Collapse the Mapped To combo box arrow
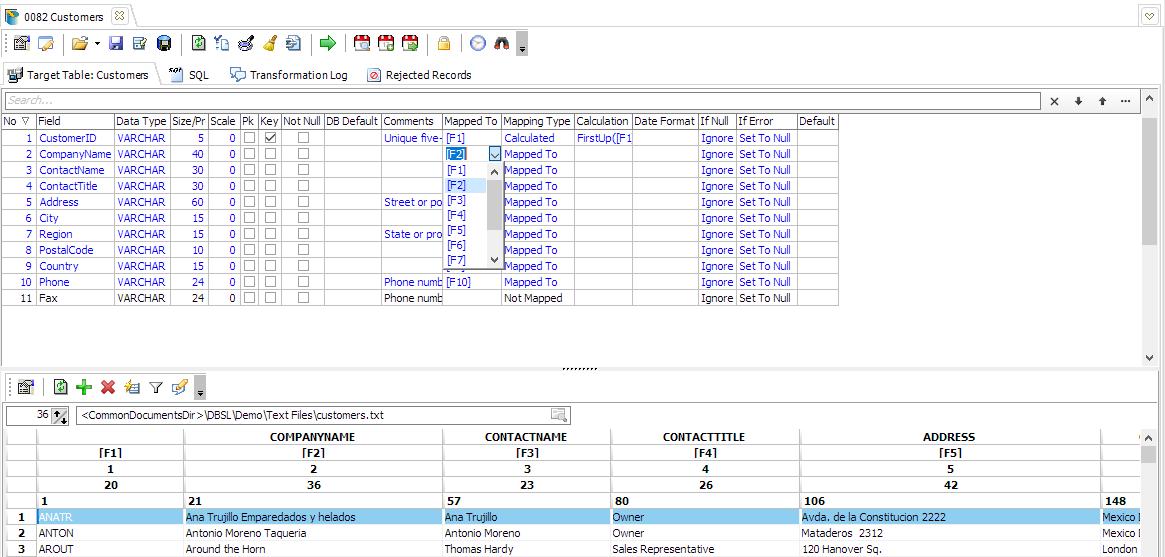 click(495, 154)
